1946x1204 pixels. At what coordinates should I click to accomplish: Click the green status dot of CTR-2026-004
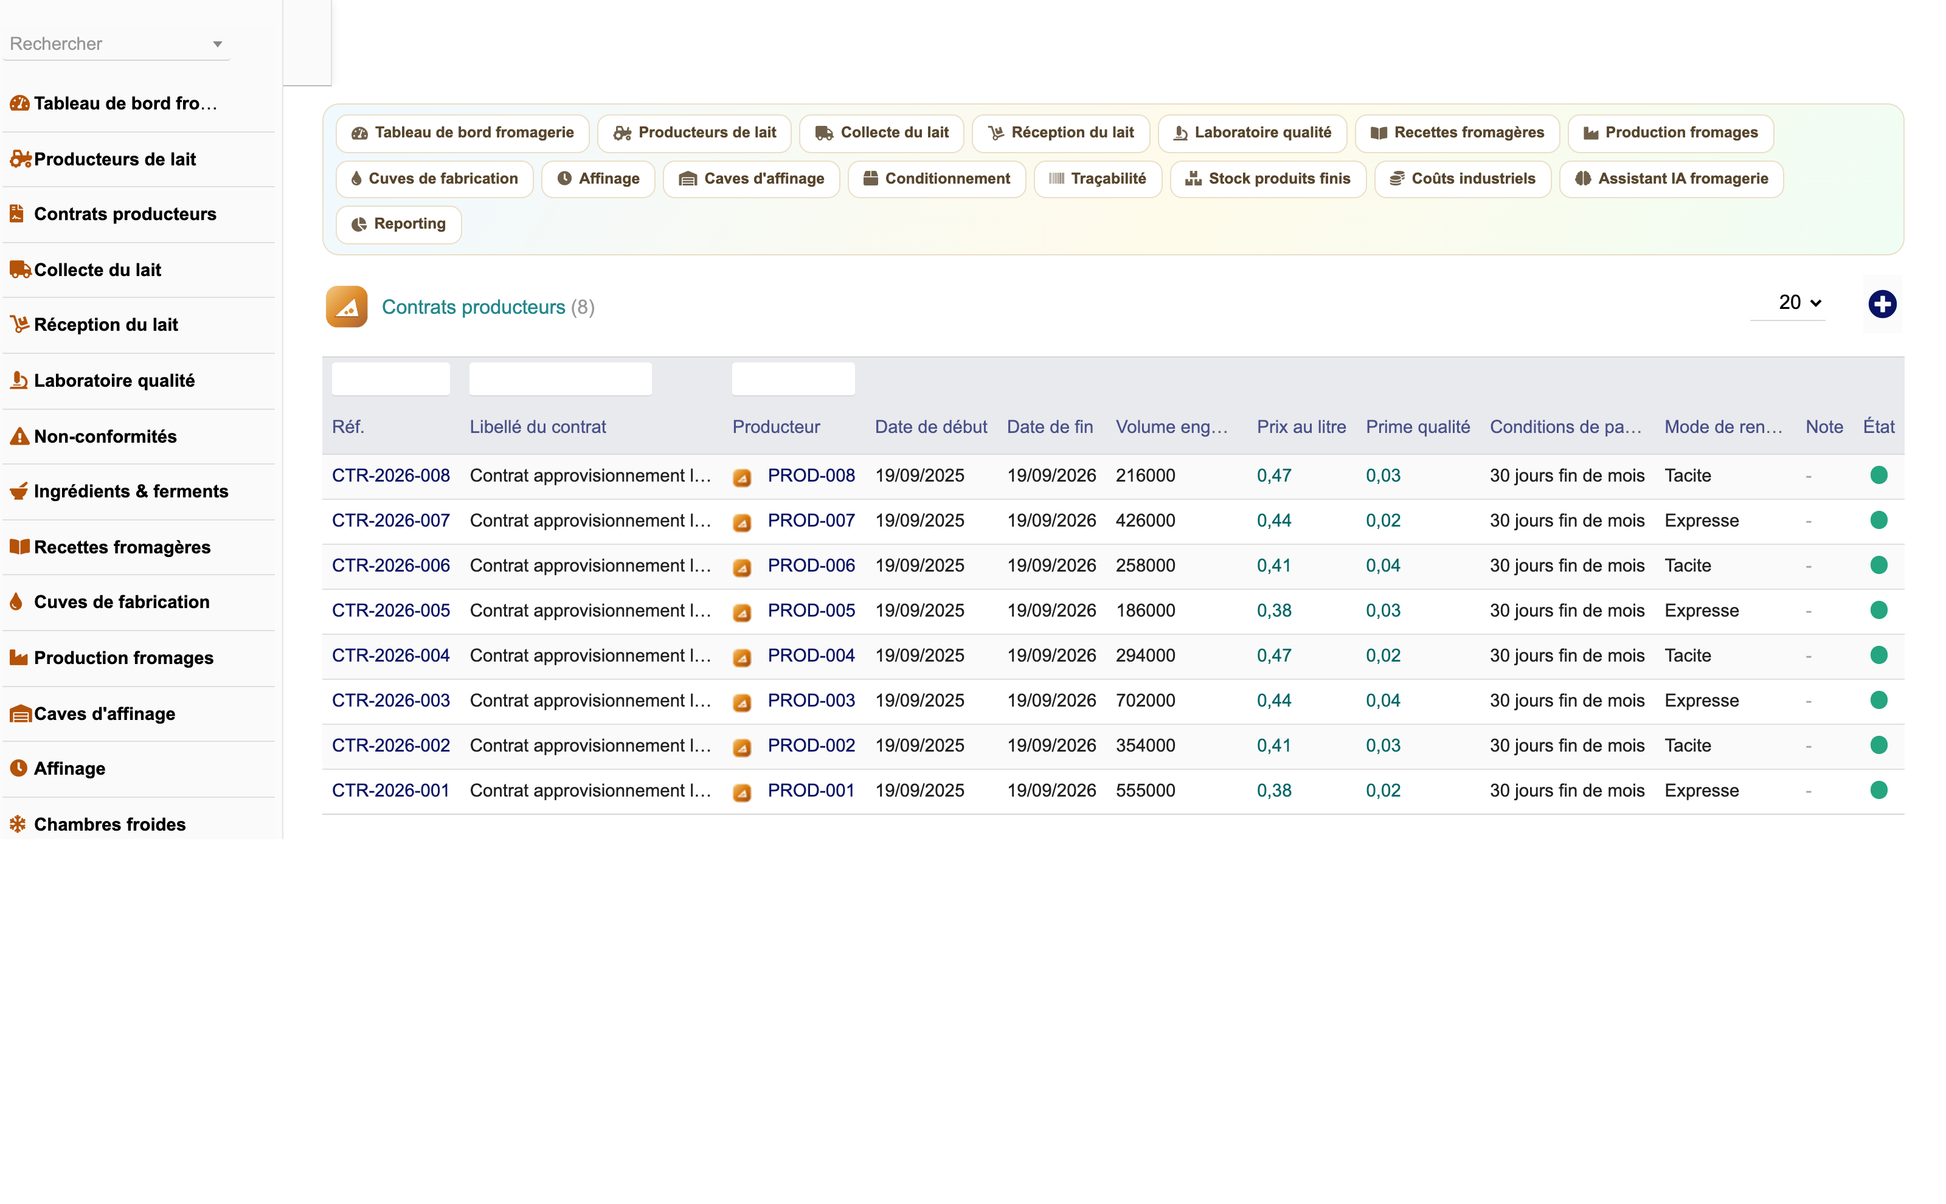(1879, 655)
